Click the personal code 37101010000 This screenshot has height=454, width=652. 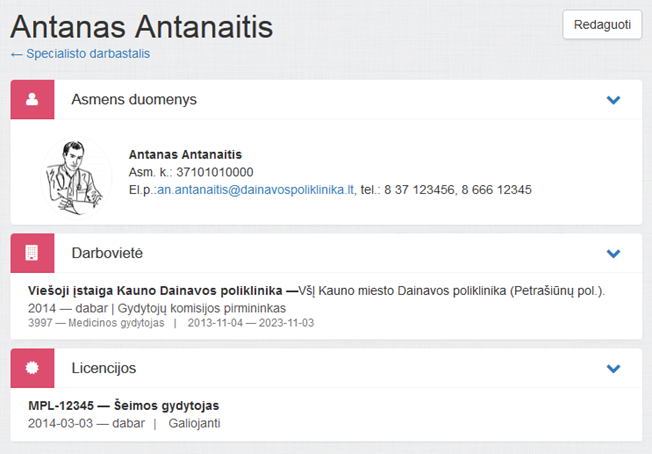212,172
